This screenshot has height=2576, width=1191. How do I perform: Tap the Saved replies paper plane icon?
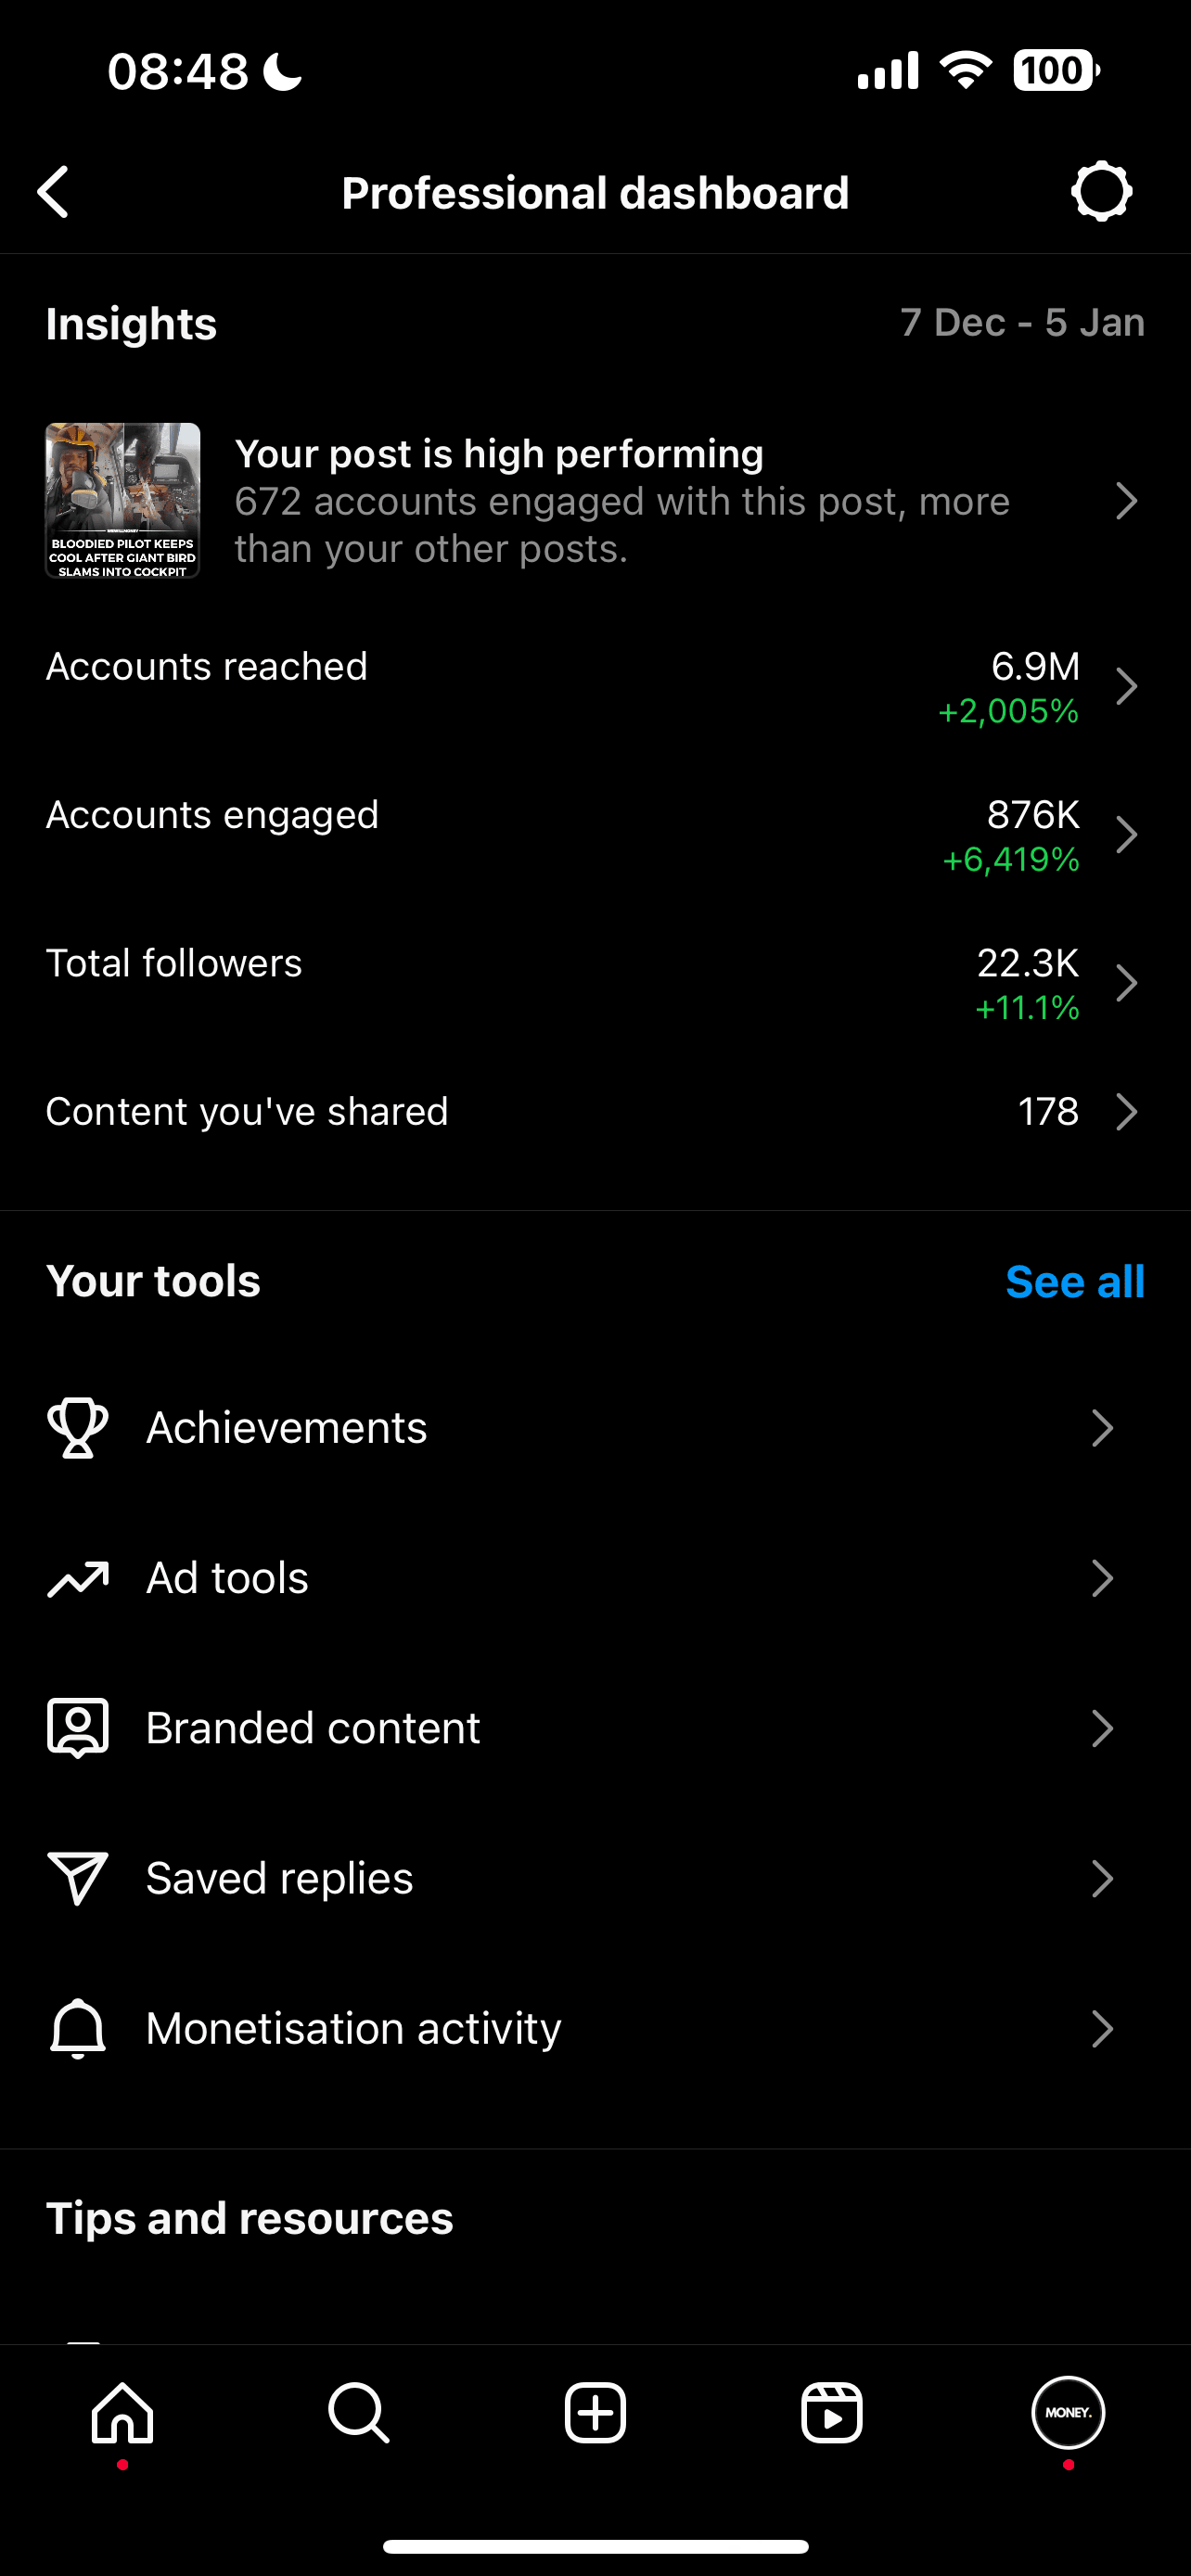click(78, 1878)
